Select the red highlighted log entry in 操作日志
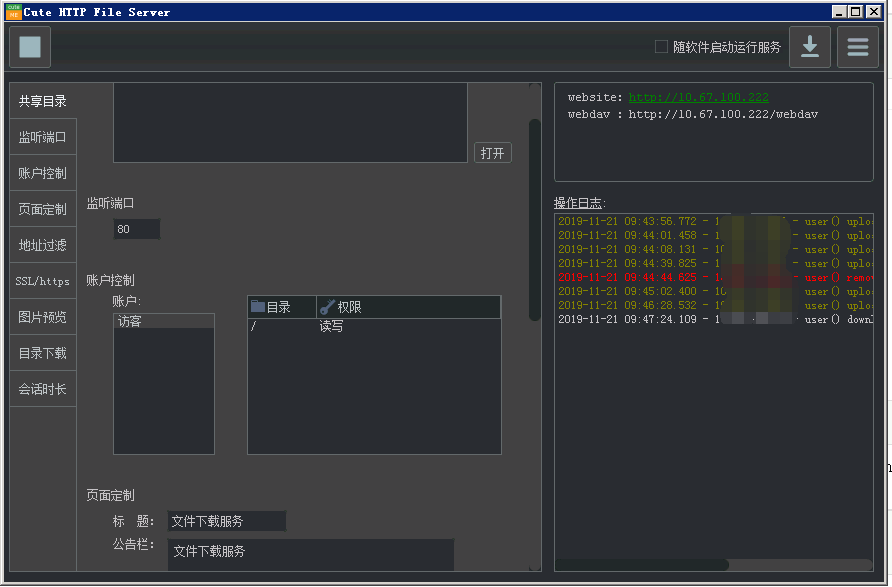Viewport: 892px width, 587px height. [700, 277]
